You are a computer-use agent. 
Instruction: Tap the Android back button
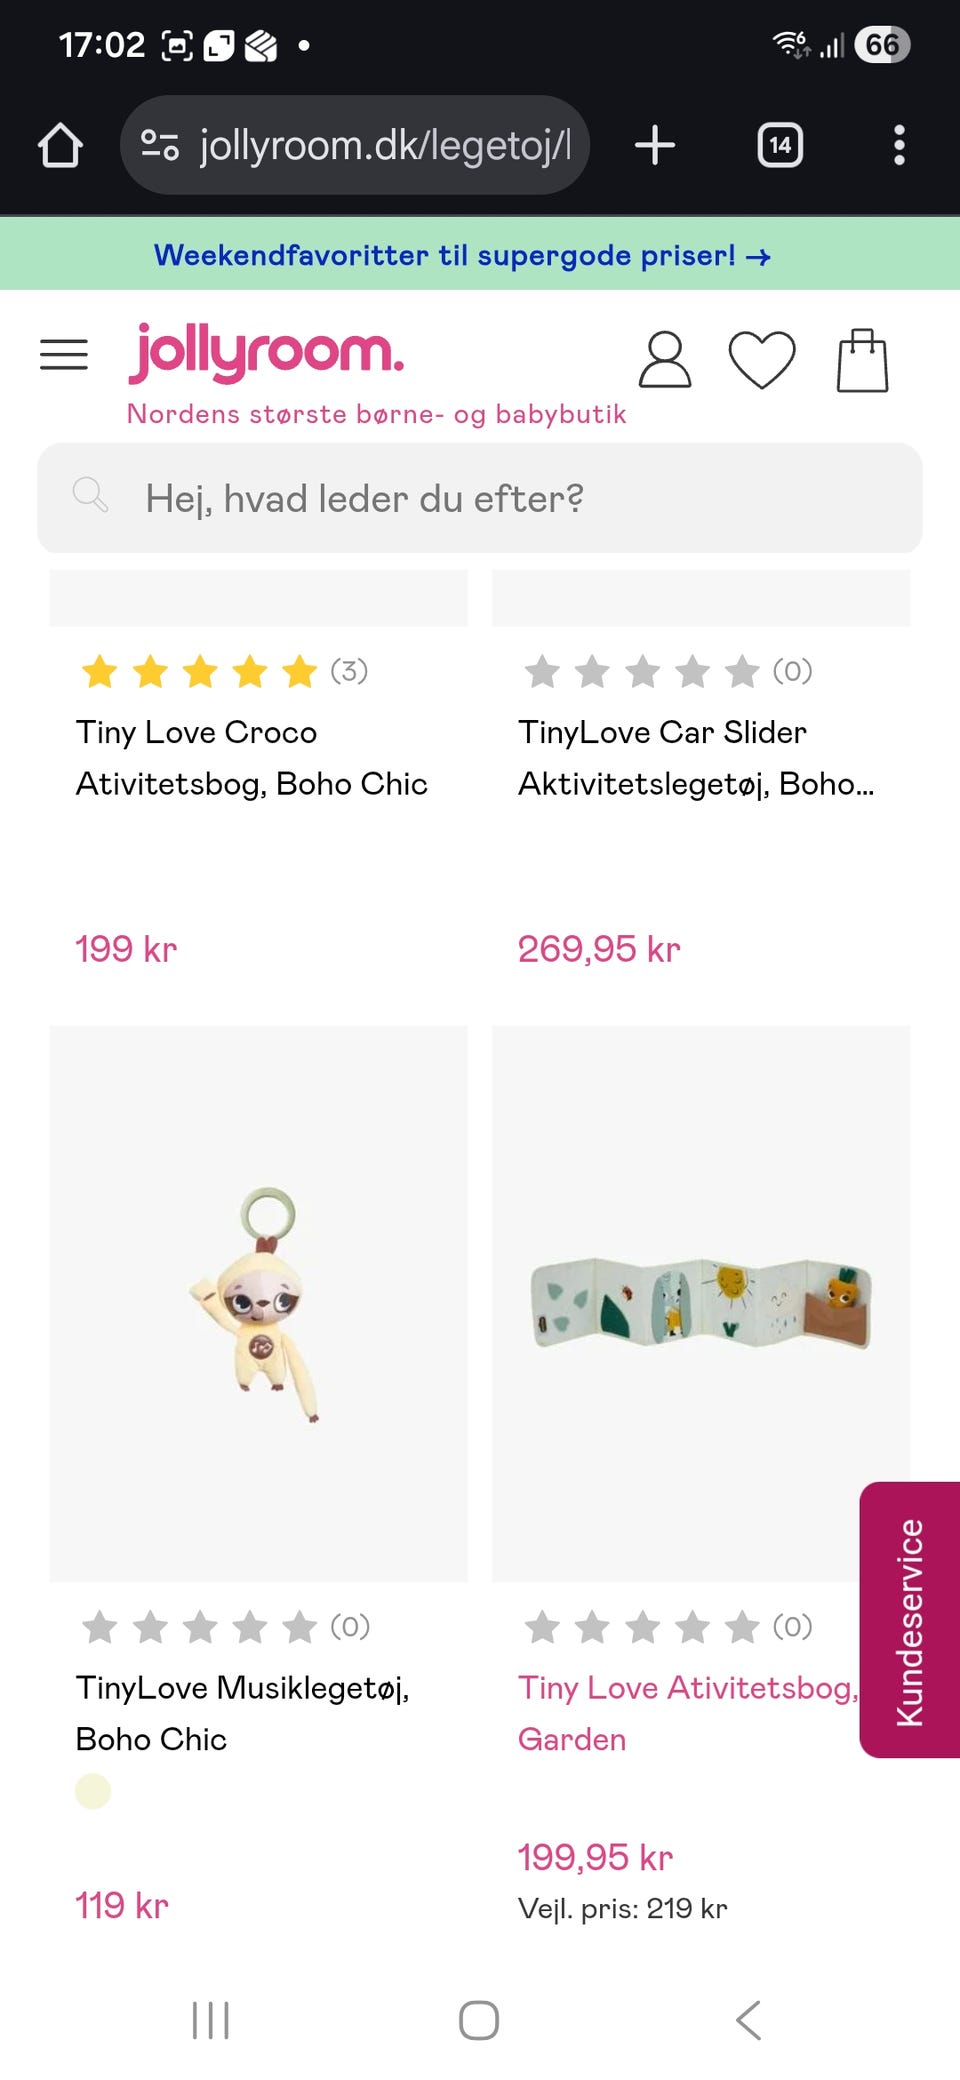pos(748,2020)
